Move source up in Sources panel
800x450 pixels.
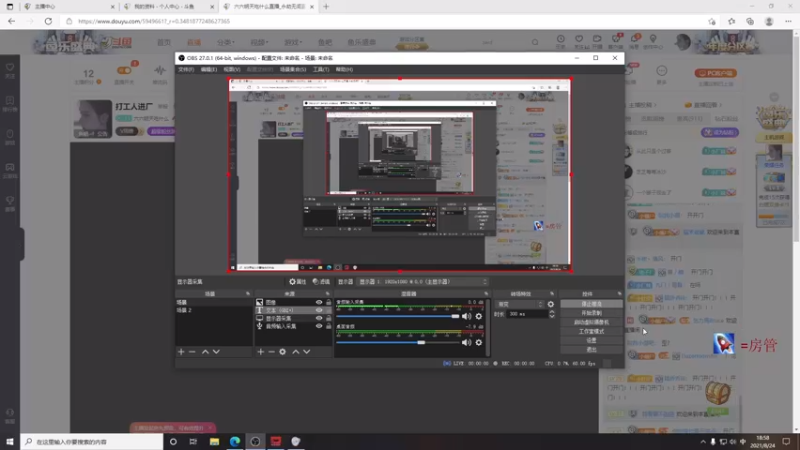[295, 352]
